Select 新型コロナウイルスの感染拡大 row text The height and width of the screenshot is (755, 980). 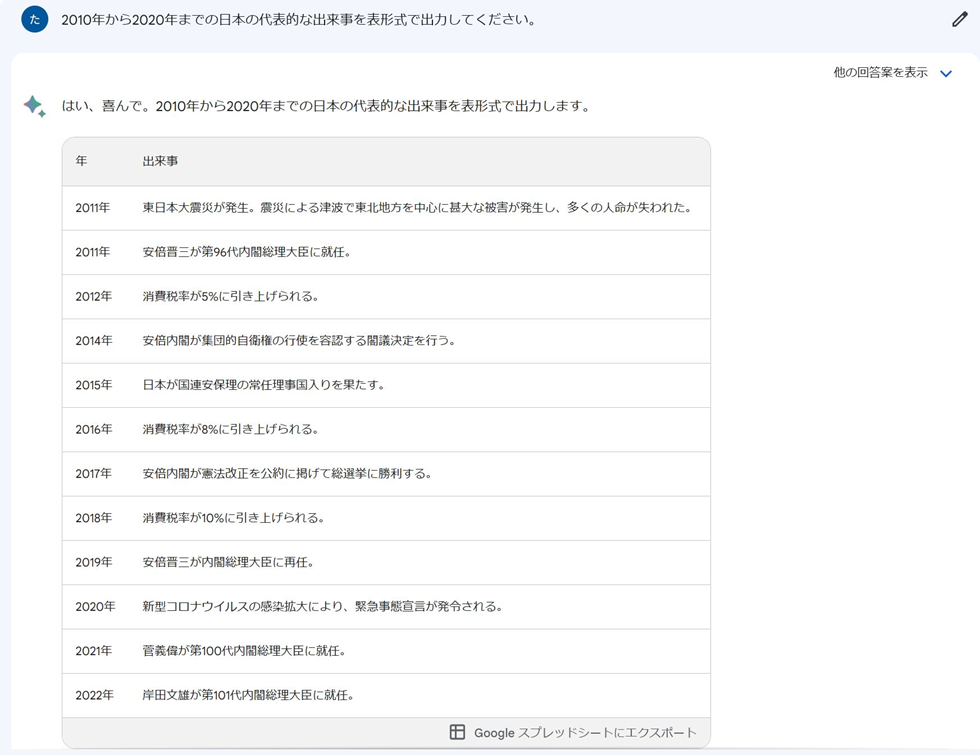tap(323, 607)
